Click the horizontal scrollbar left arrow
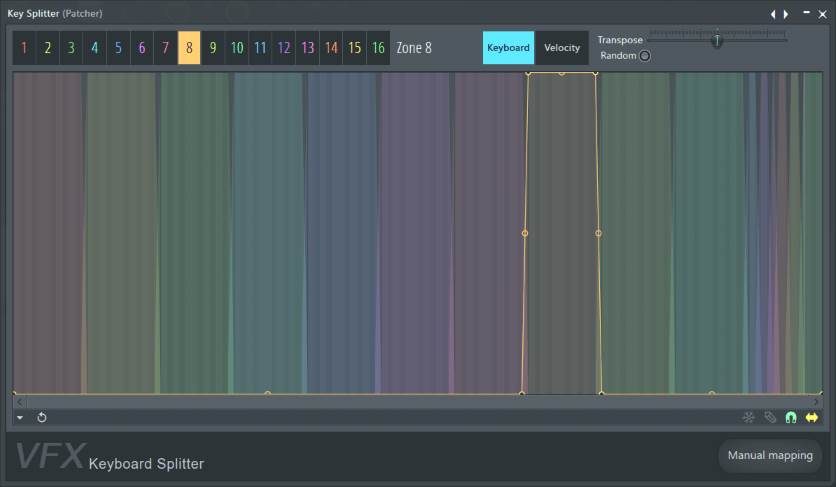This screenshot has height=487, width=836. click(x=19, y=401)
